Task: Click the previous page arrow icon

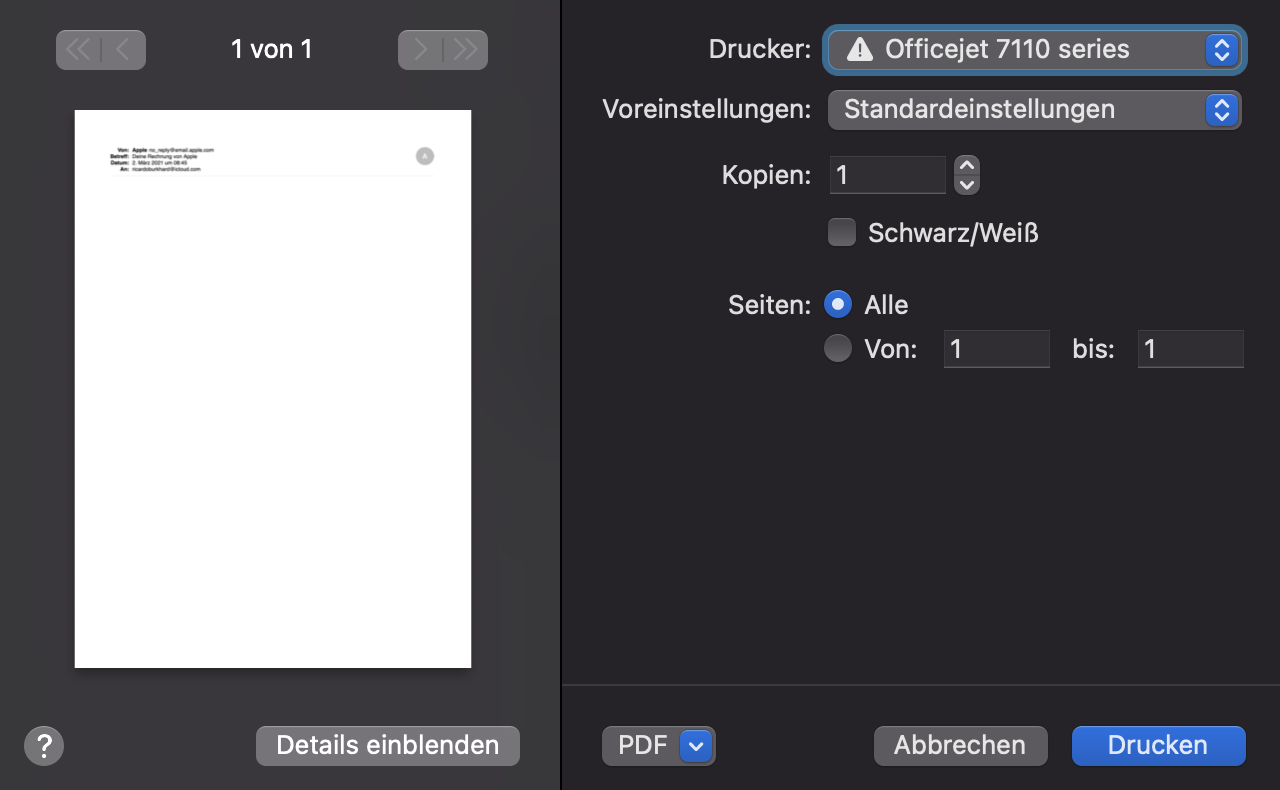Action: pos(123,50)
